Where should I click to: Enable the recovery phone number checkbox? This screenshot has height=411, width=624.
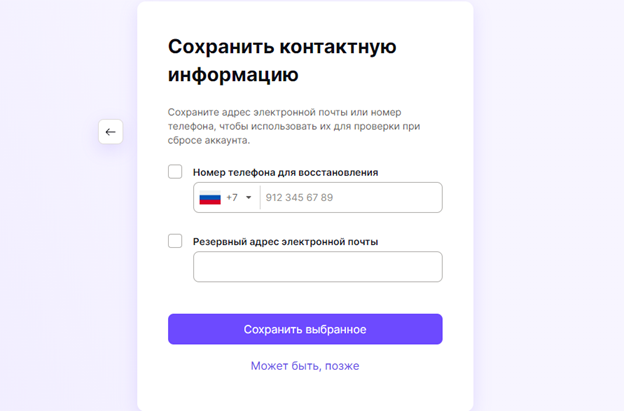click(175, 172)
